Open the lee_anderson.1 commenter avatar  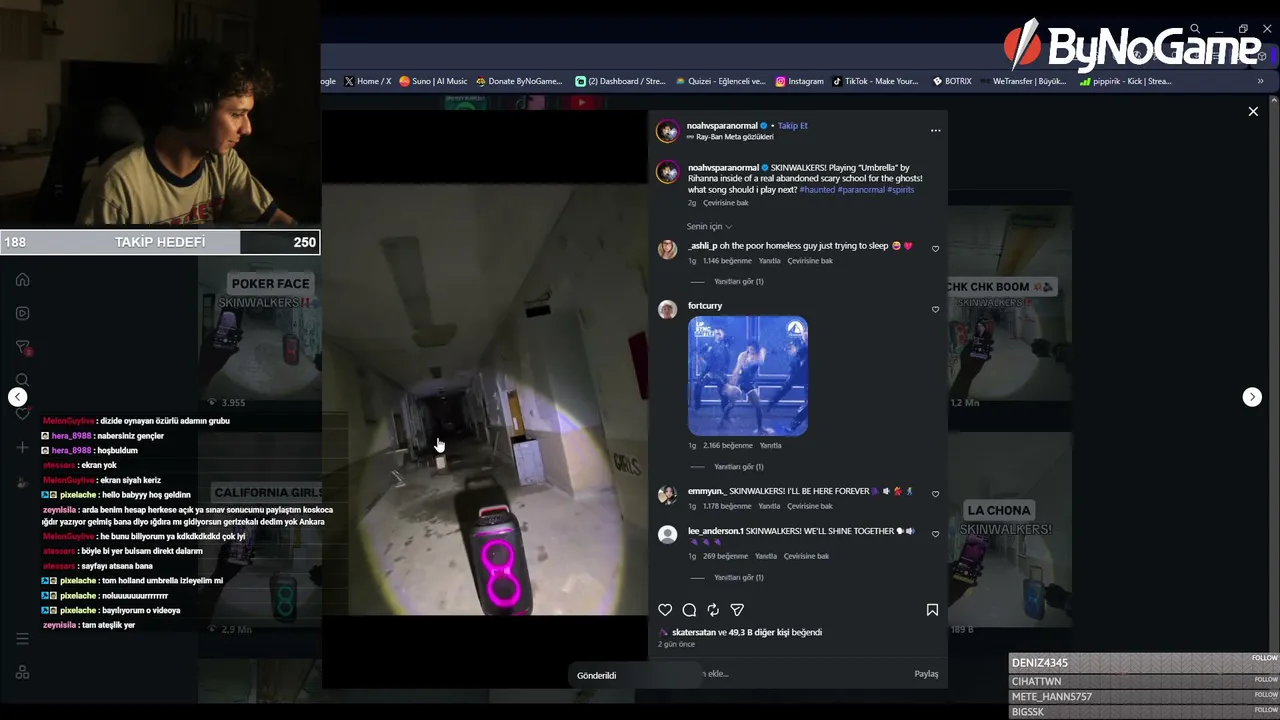667,535
